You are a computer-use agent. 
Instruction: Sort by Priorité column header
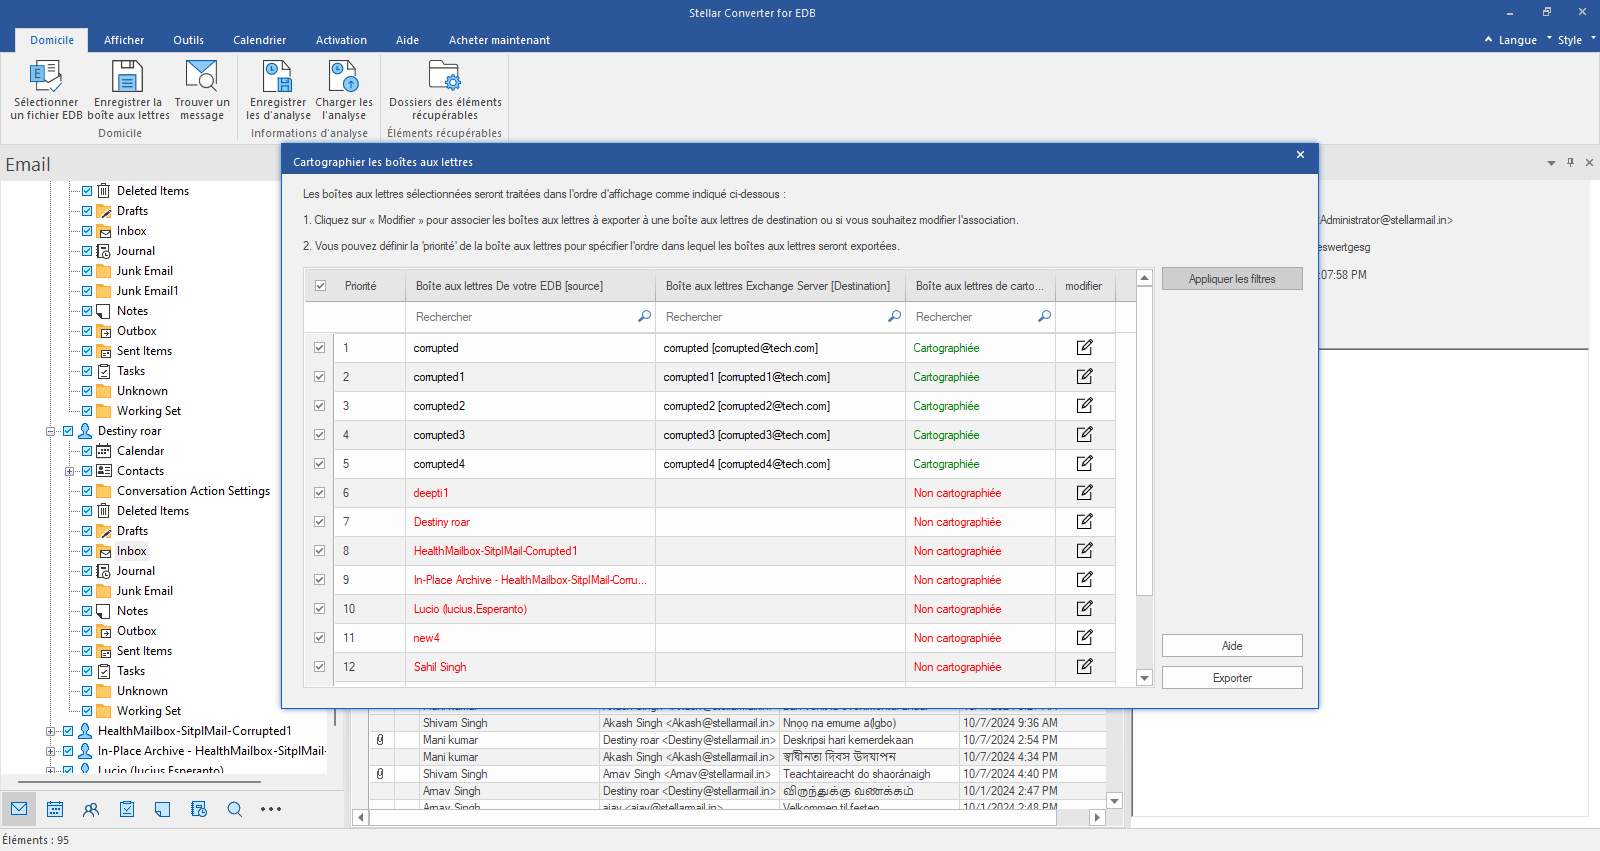point(361,286)
